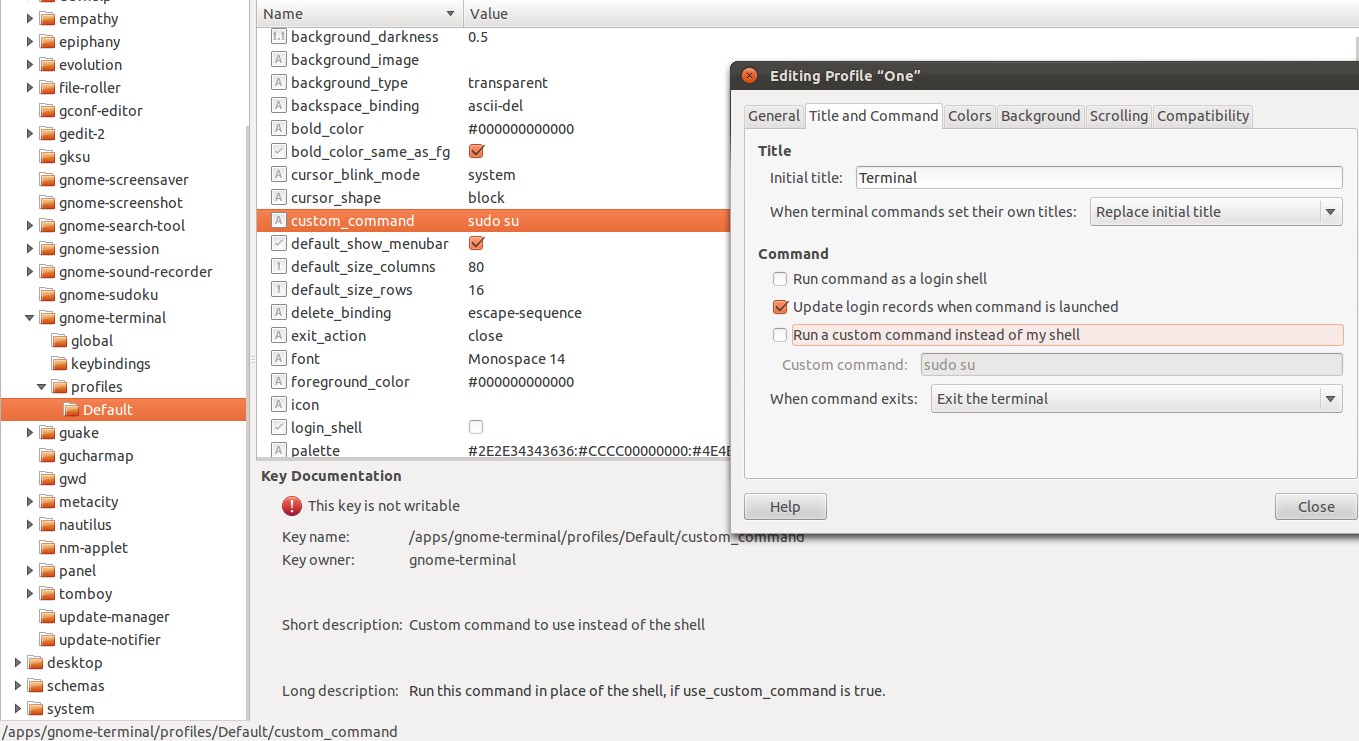Collapse the profiles tree branch
This screenshot has width=1359, height=741.
point(42,386)
